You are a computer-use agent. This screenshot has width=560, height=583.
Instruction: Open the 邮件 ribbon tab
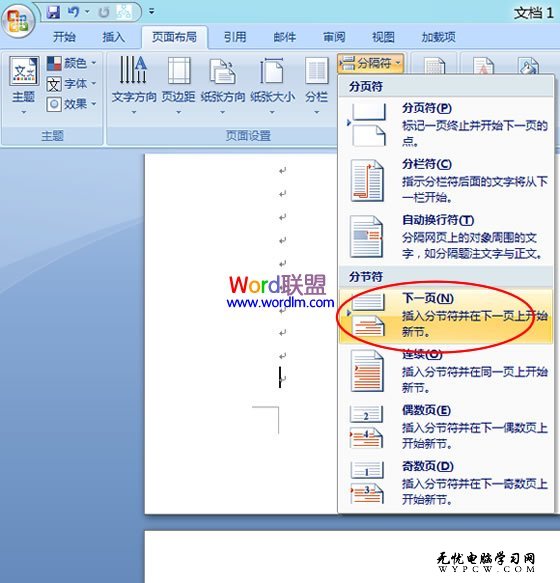pos(284,37)
